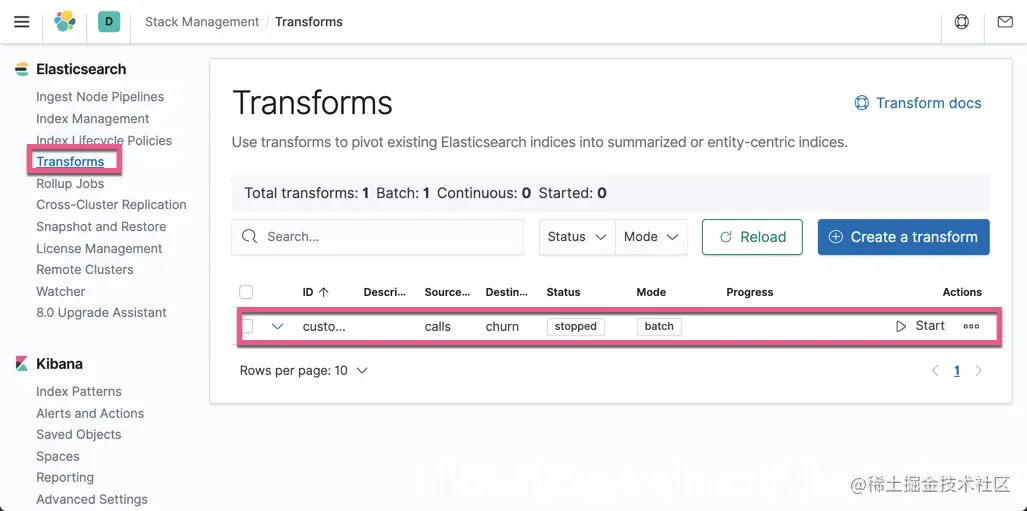Go to Index Management in sidebar
This screenshot has height=511, width=1027.
click(93, 118)
